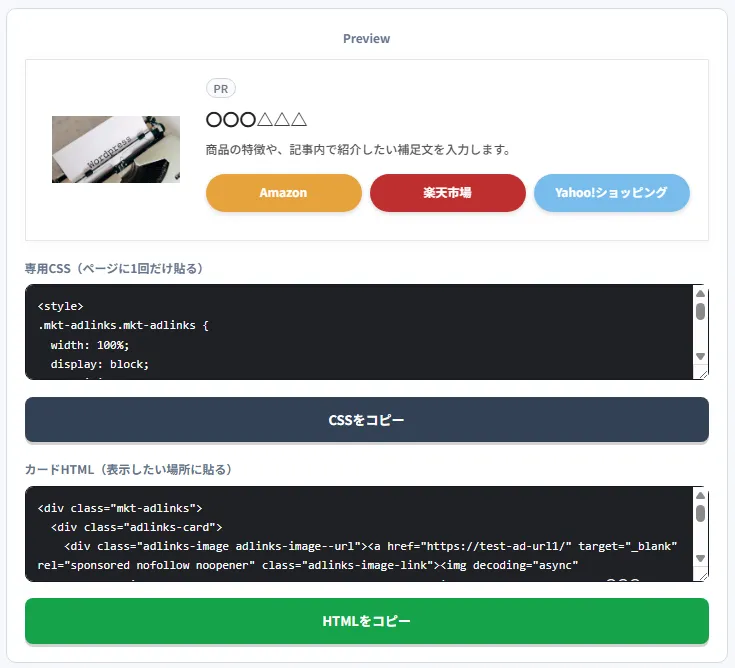Click scroll-up arrow of CSS code box
The width and height of the screenshot is (735, 668).
[x=700, y=293]
